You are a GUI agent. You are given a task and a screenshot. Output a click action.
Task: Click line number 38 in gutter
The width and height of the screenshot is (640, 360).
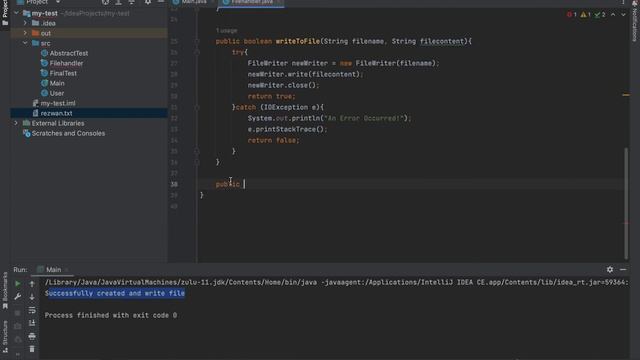(x=174, y=184)
